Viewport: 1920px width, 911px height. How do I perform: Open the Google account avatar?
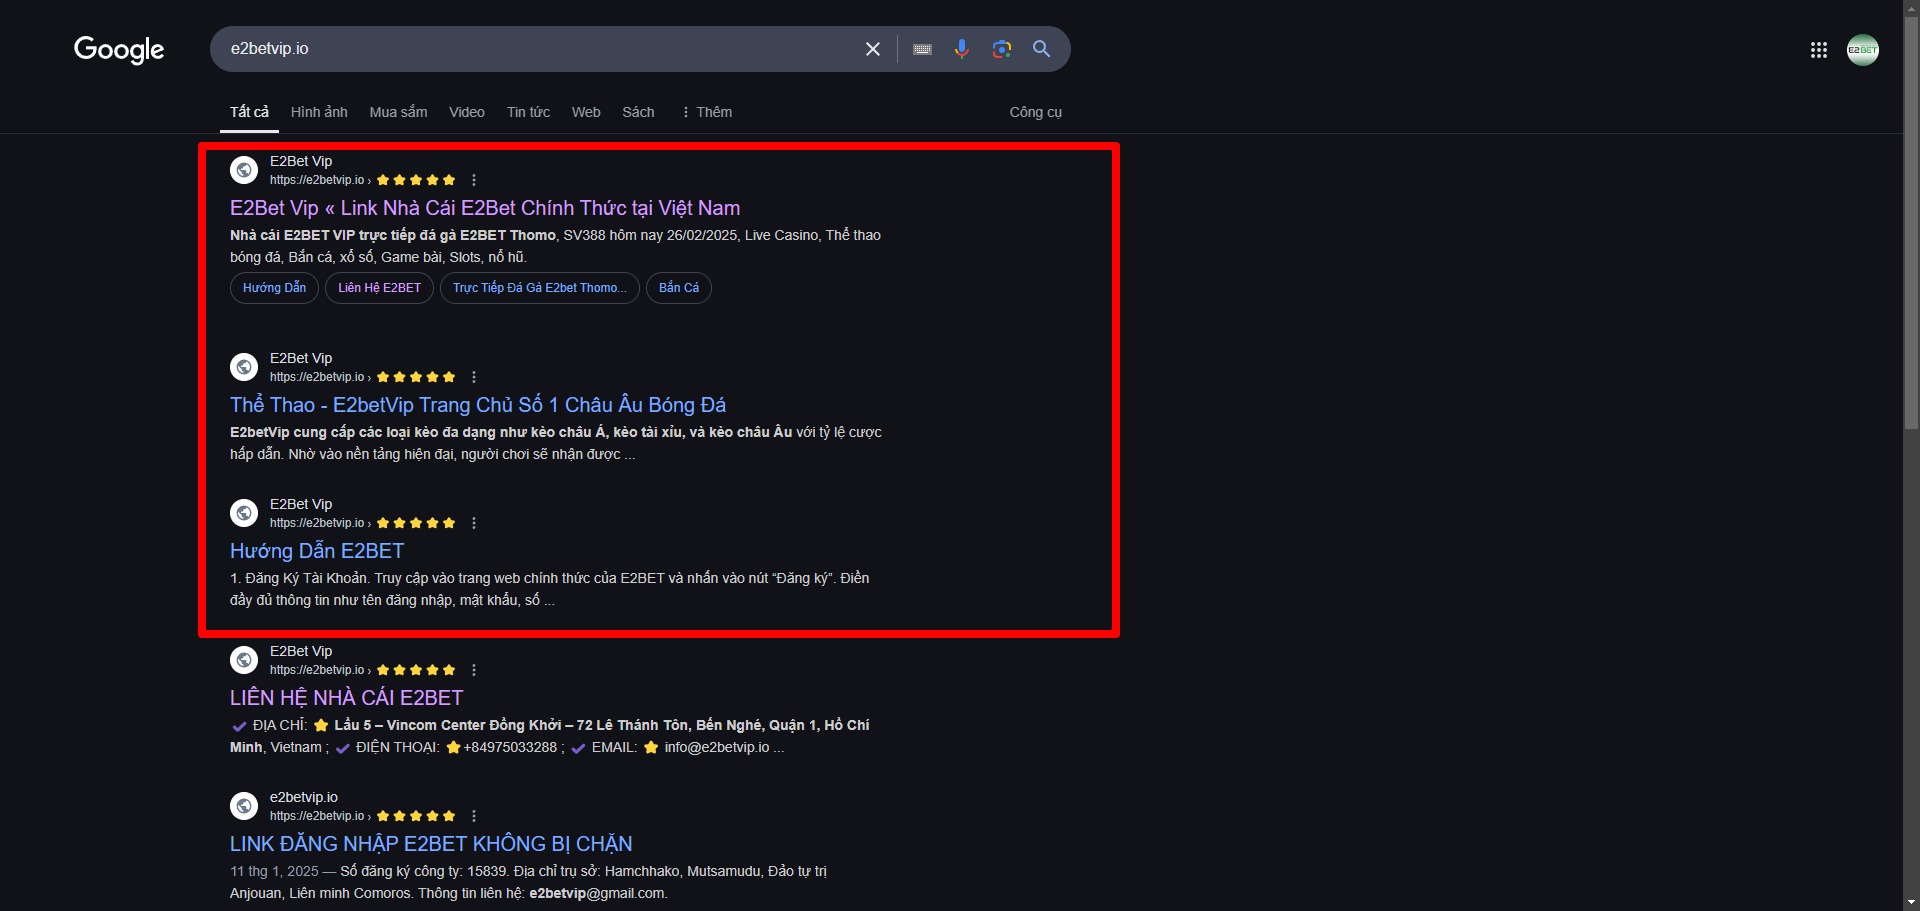click(1863, 50)
